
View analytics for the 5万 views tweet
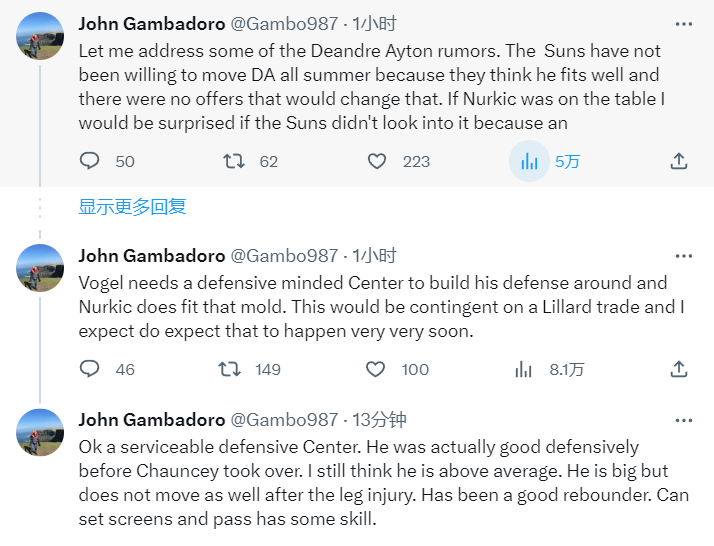[529, 161]
